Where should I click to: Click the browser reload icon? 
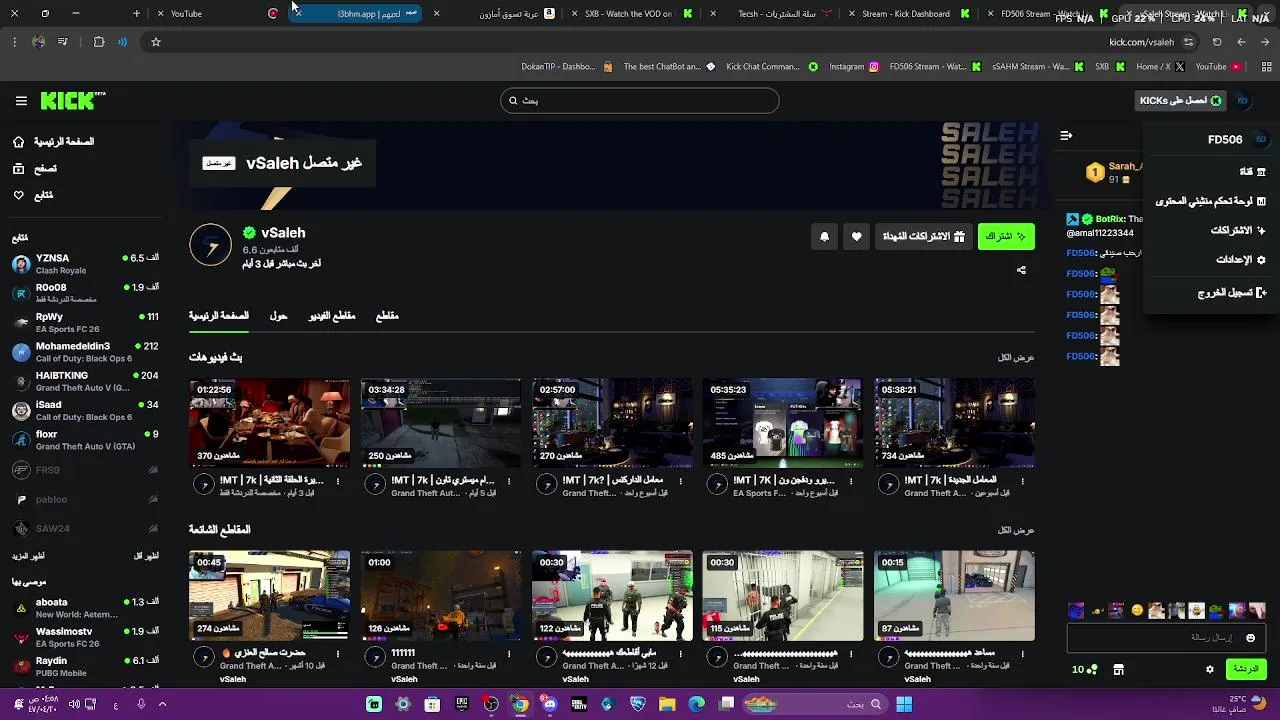1217,42
